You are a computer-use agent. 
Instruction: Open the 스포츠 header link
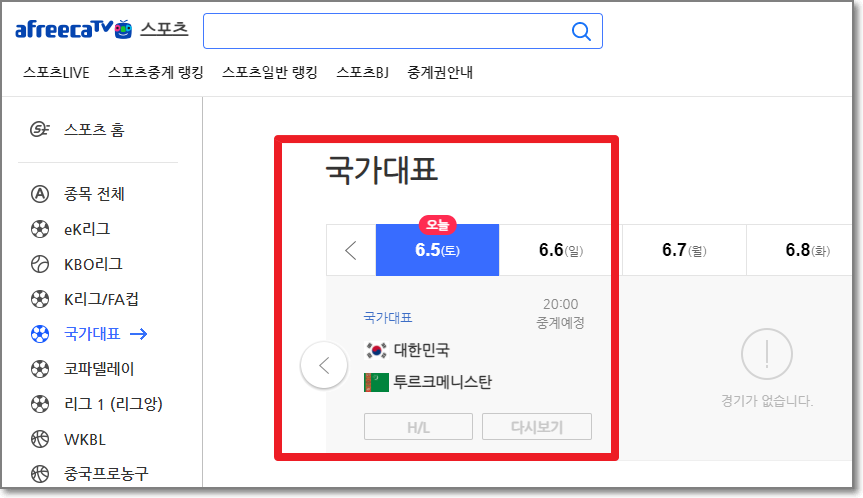(164, 29)
